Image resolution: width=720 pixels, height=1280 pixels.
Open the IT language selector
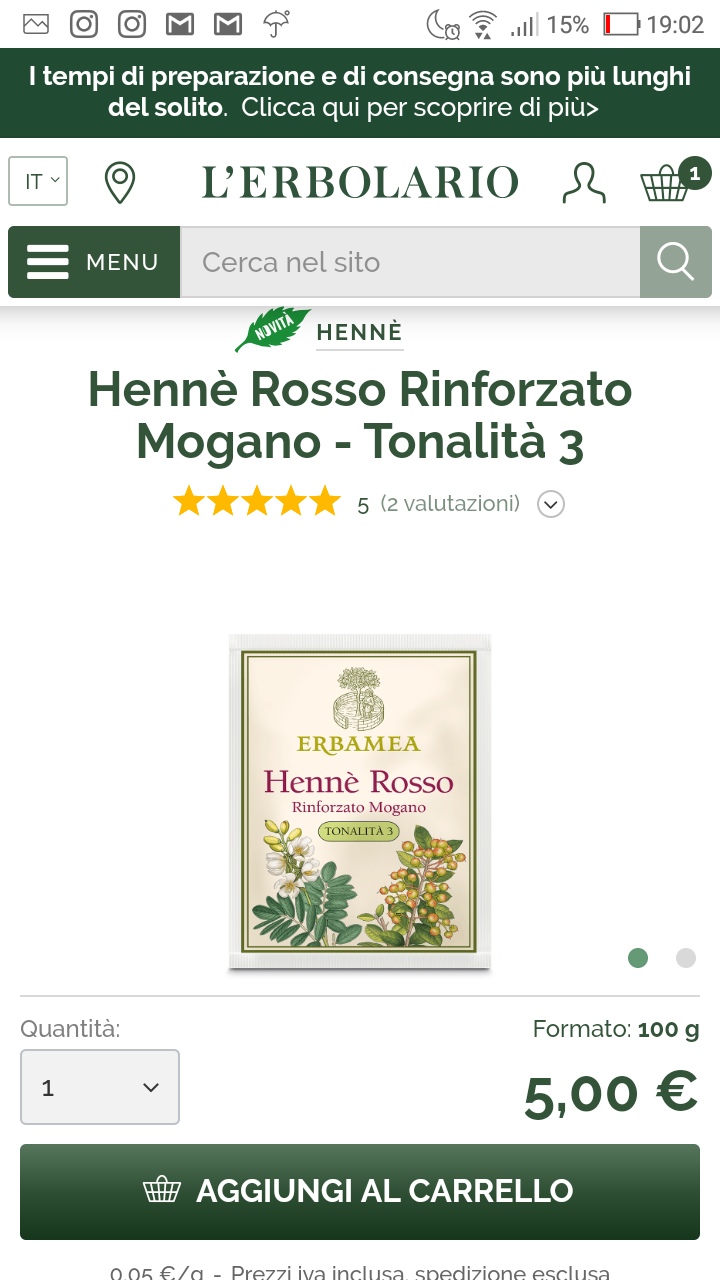[x=38, y=181]
